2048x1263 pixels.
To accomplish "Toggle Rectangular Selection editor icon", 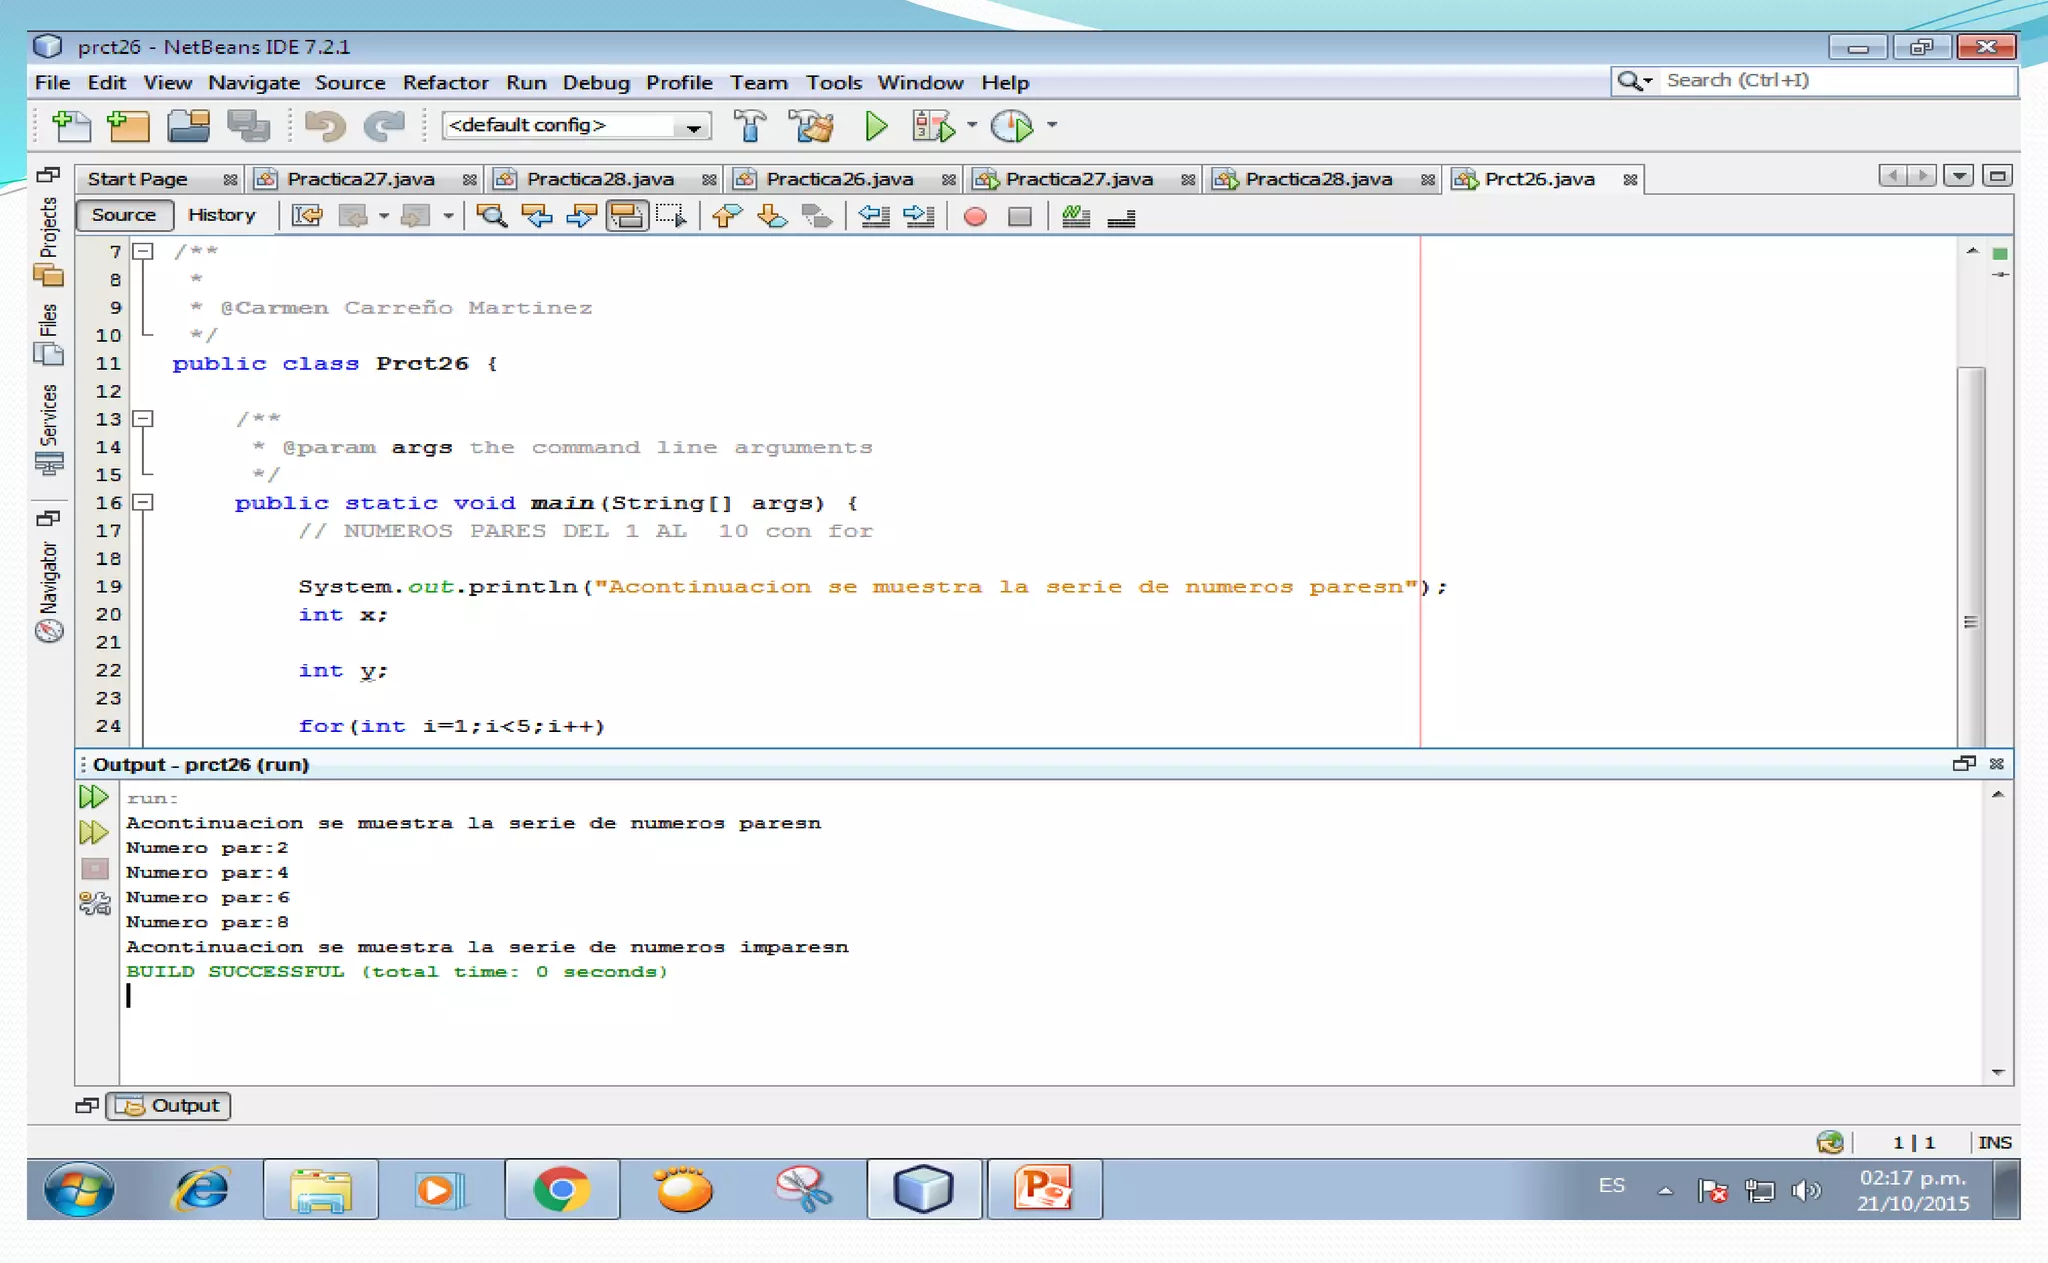I will tap(671, 216).
